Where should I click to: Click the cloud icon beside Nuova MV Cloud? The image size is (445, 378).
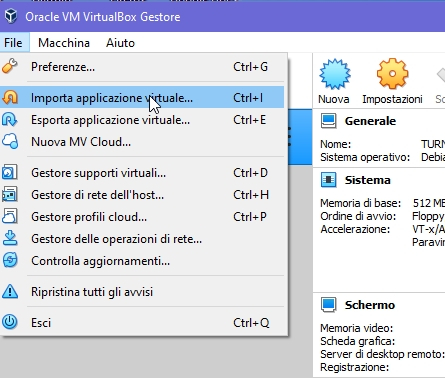[x=10, y=141]
